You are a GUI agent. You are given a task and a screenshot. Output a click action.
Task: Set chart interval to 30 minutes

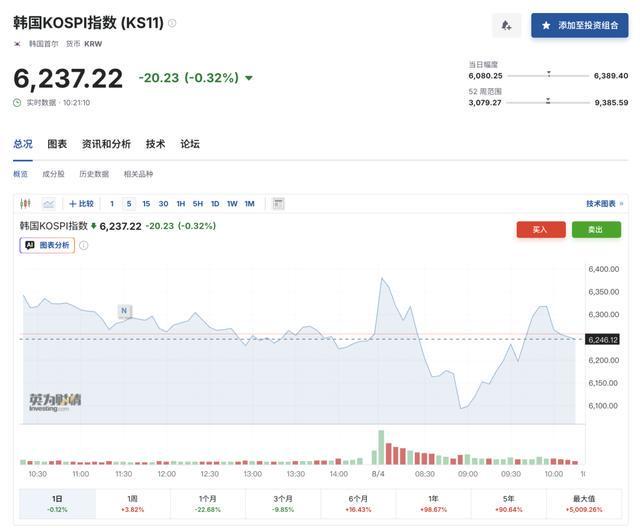(163, 204)
